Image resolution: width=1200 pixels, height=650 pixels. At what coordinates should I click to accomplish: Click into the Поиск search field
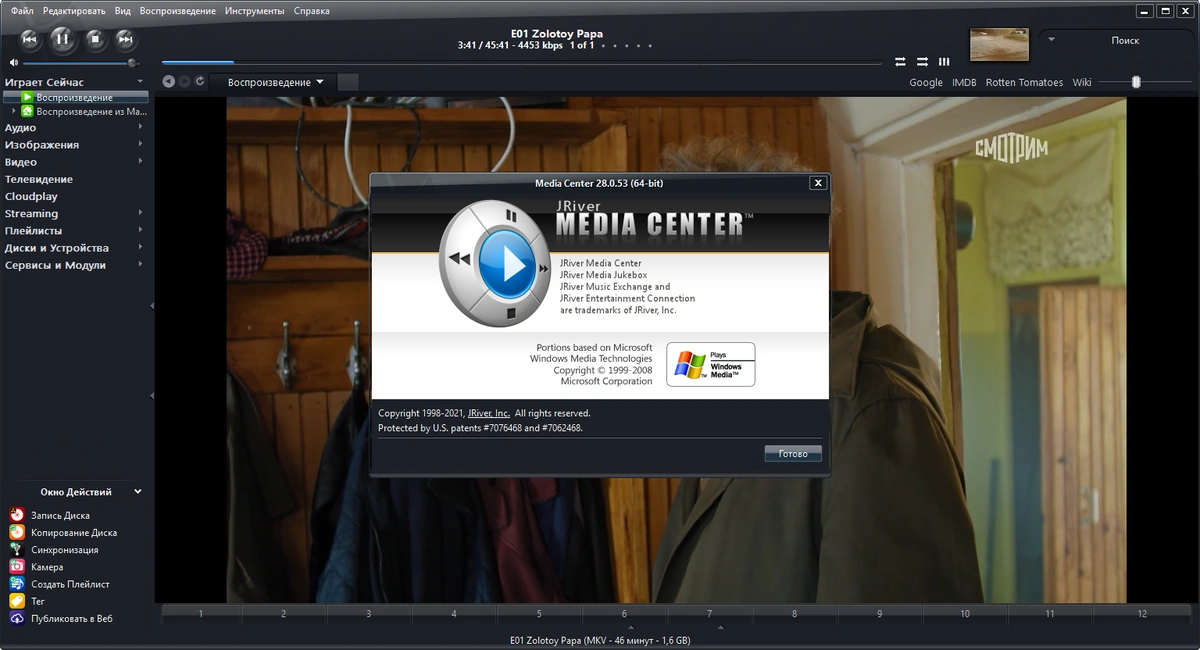1125,40
